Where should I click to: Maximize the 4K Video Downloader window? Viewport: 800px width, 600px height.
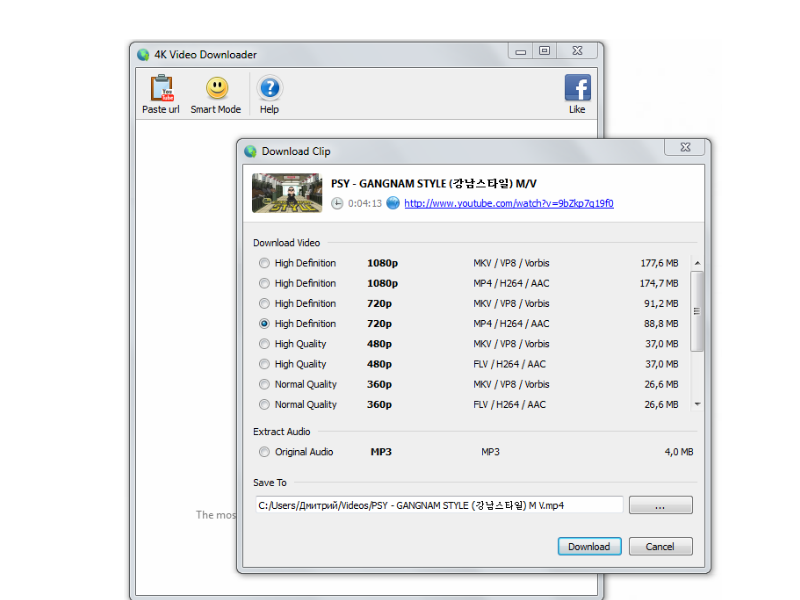tap(544, 51)
